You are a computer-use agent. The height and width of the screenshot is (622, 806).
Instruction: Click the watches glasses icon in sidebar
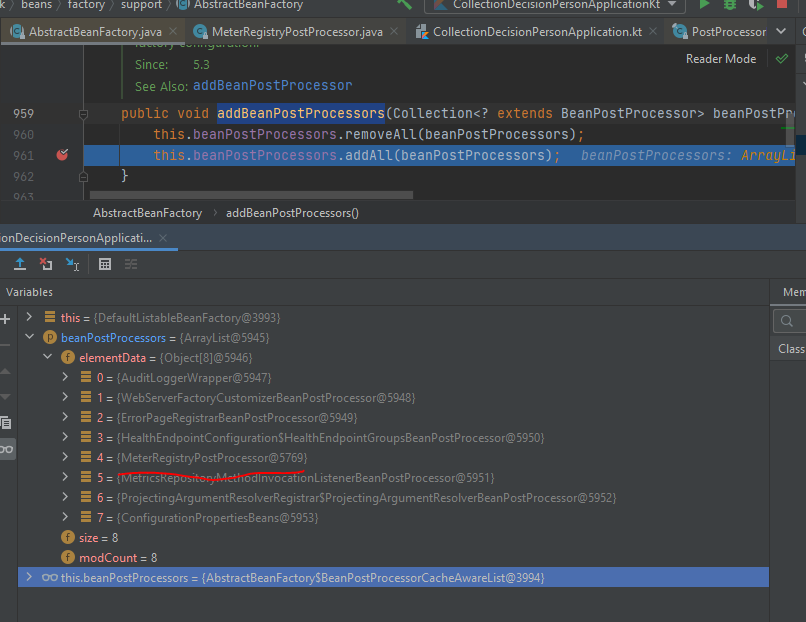click(7, 450)
